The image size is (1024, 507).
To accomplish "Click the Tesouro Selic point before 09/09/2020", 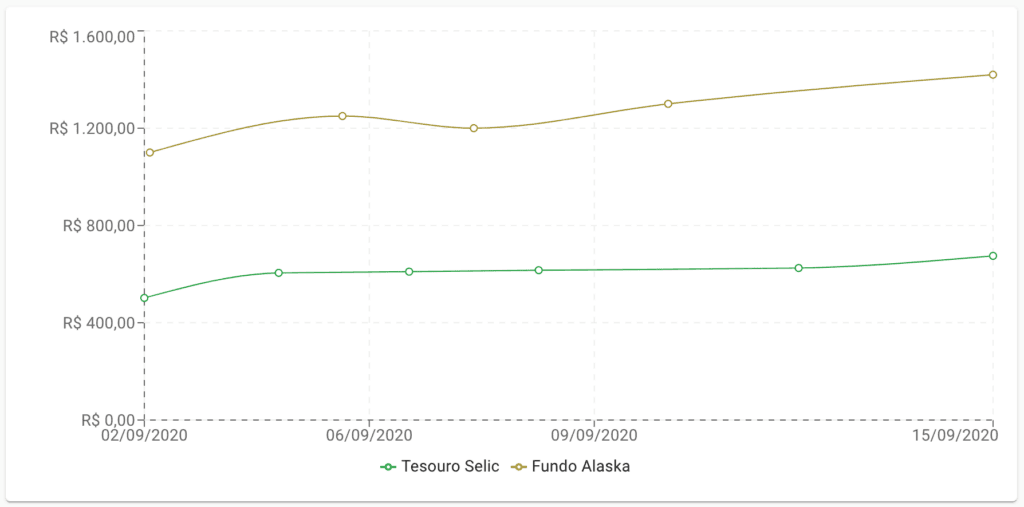I will coord(539,270).
